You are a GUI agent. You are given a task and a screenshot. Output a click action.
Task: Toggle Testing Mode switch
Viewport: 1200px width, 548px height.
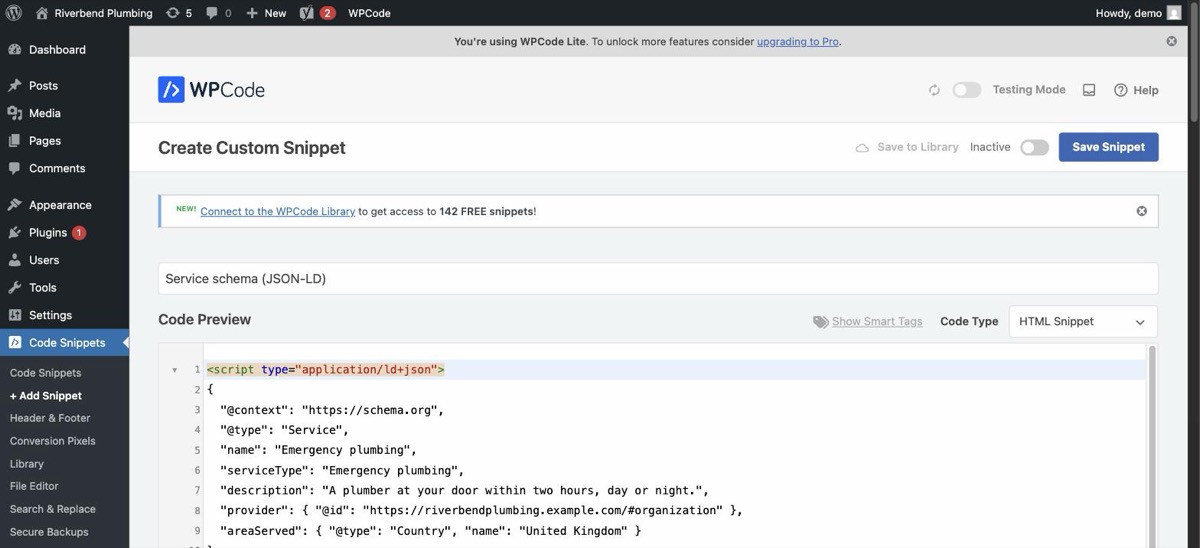[x=966, y=90]
